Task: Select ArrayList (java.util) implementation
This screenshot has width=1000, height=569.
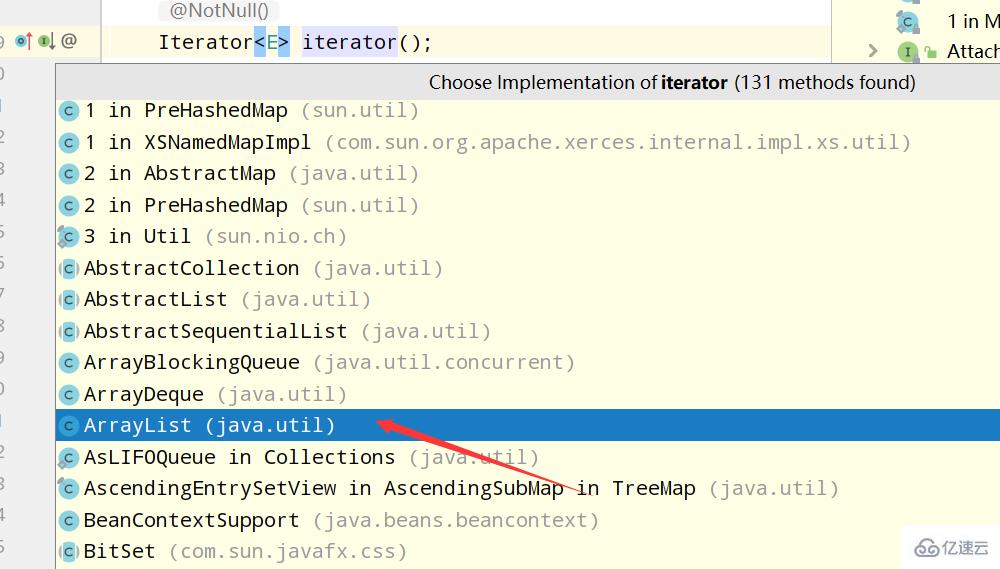Action: (x=210, y=426)
